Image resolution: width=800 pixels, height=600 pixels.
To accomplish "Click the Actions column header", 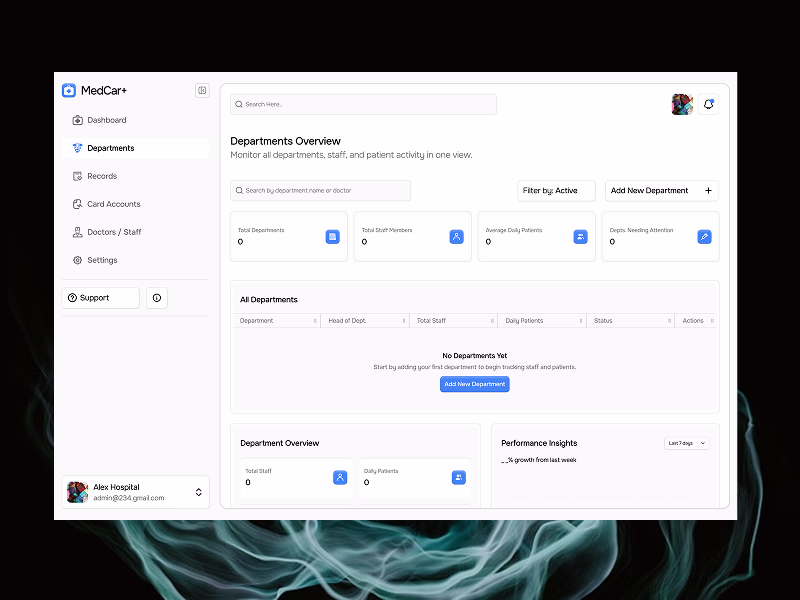I will [696, 320].
